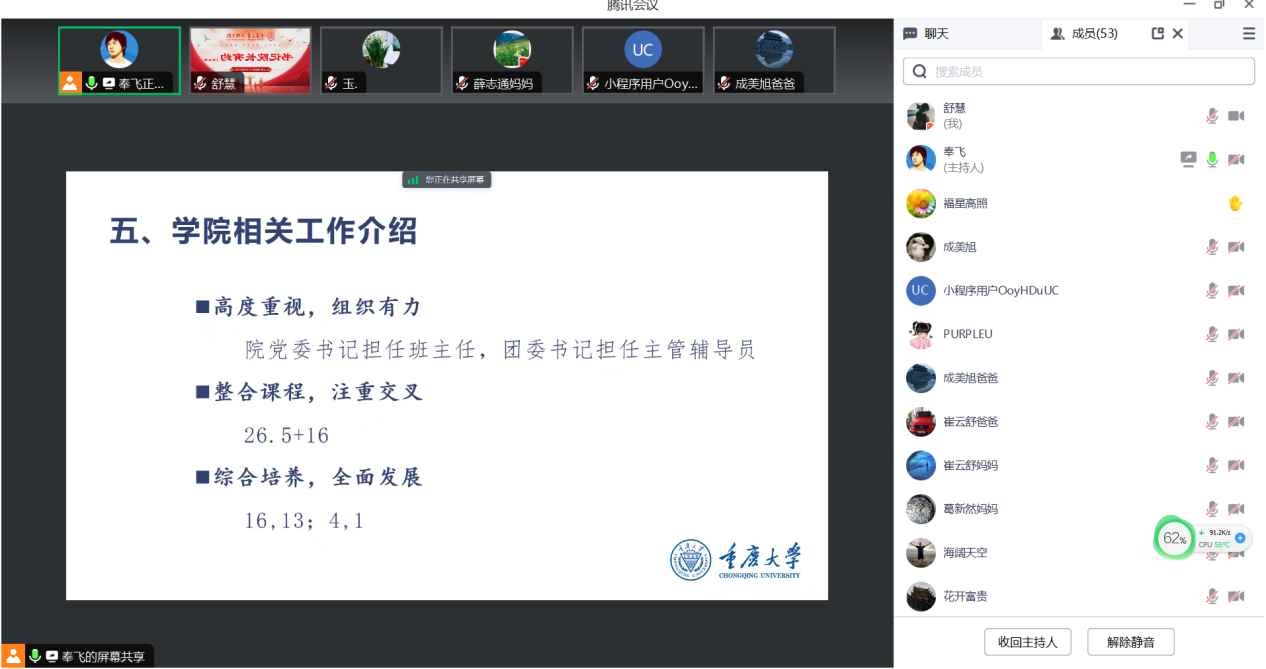Click 小程序用户OoyHDuUC's camera-off icon
The height and width of the screenshot is (669, 1266).
click(x=1236, y=291)
